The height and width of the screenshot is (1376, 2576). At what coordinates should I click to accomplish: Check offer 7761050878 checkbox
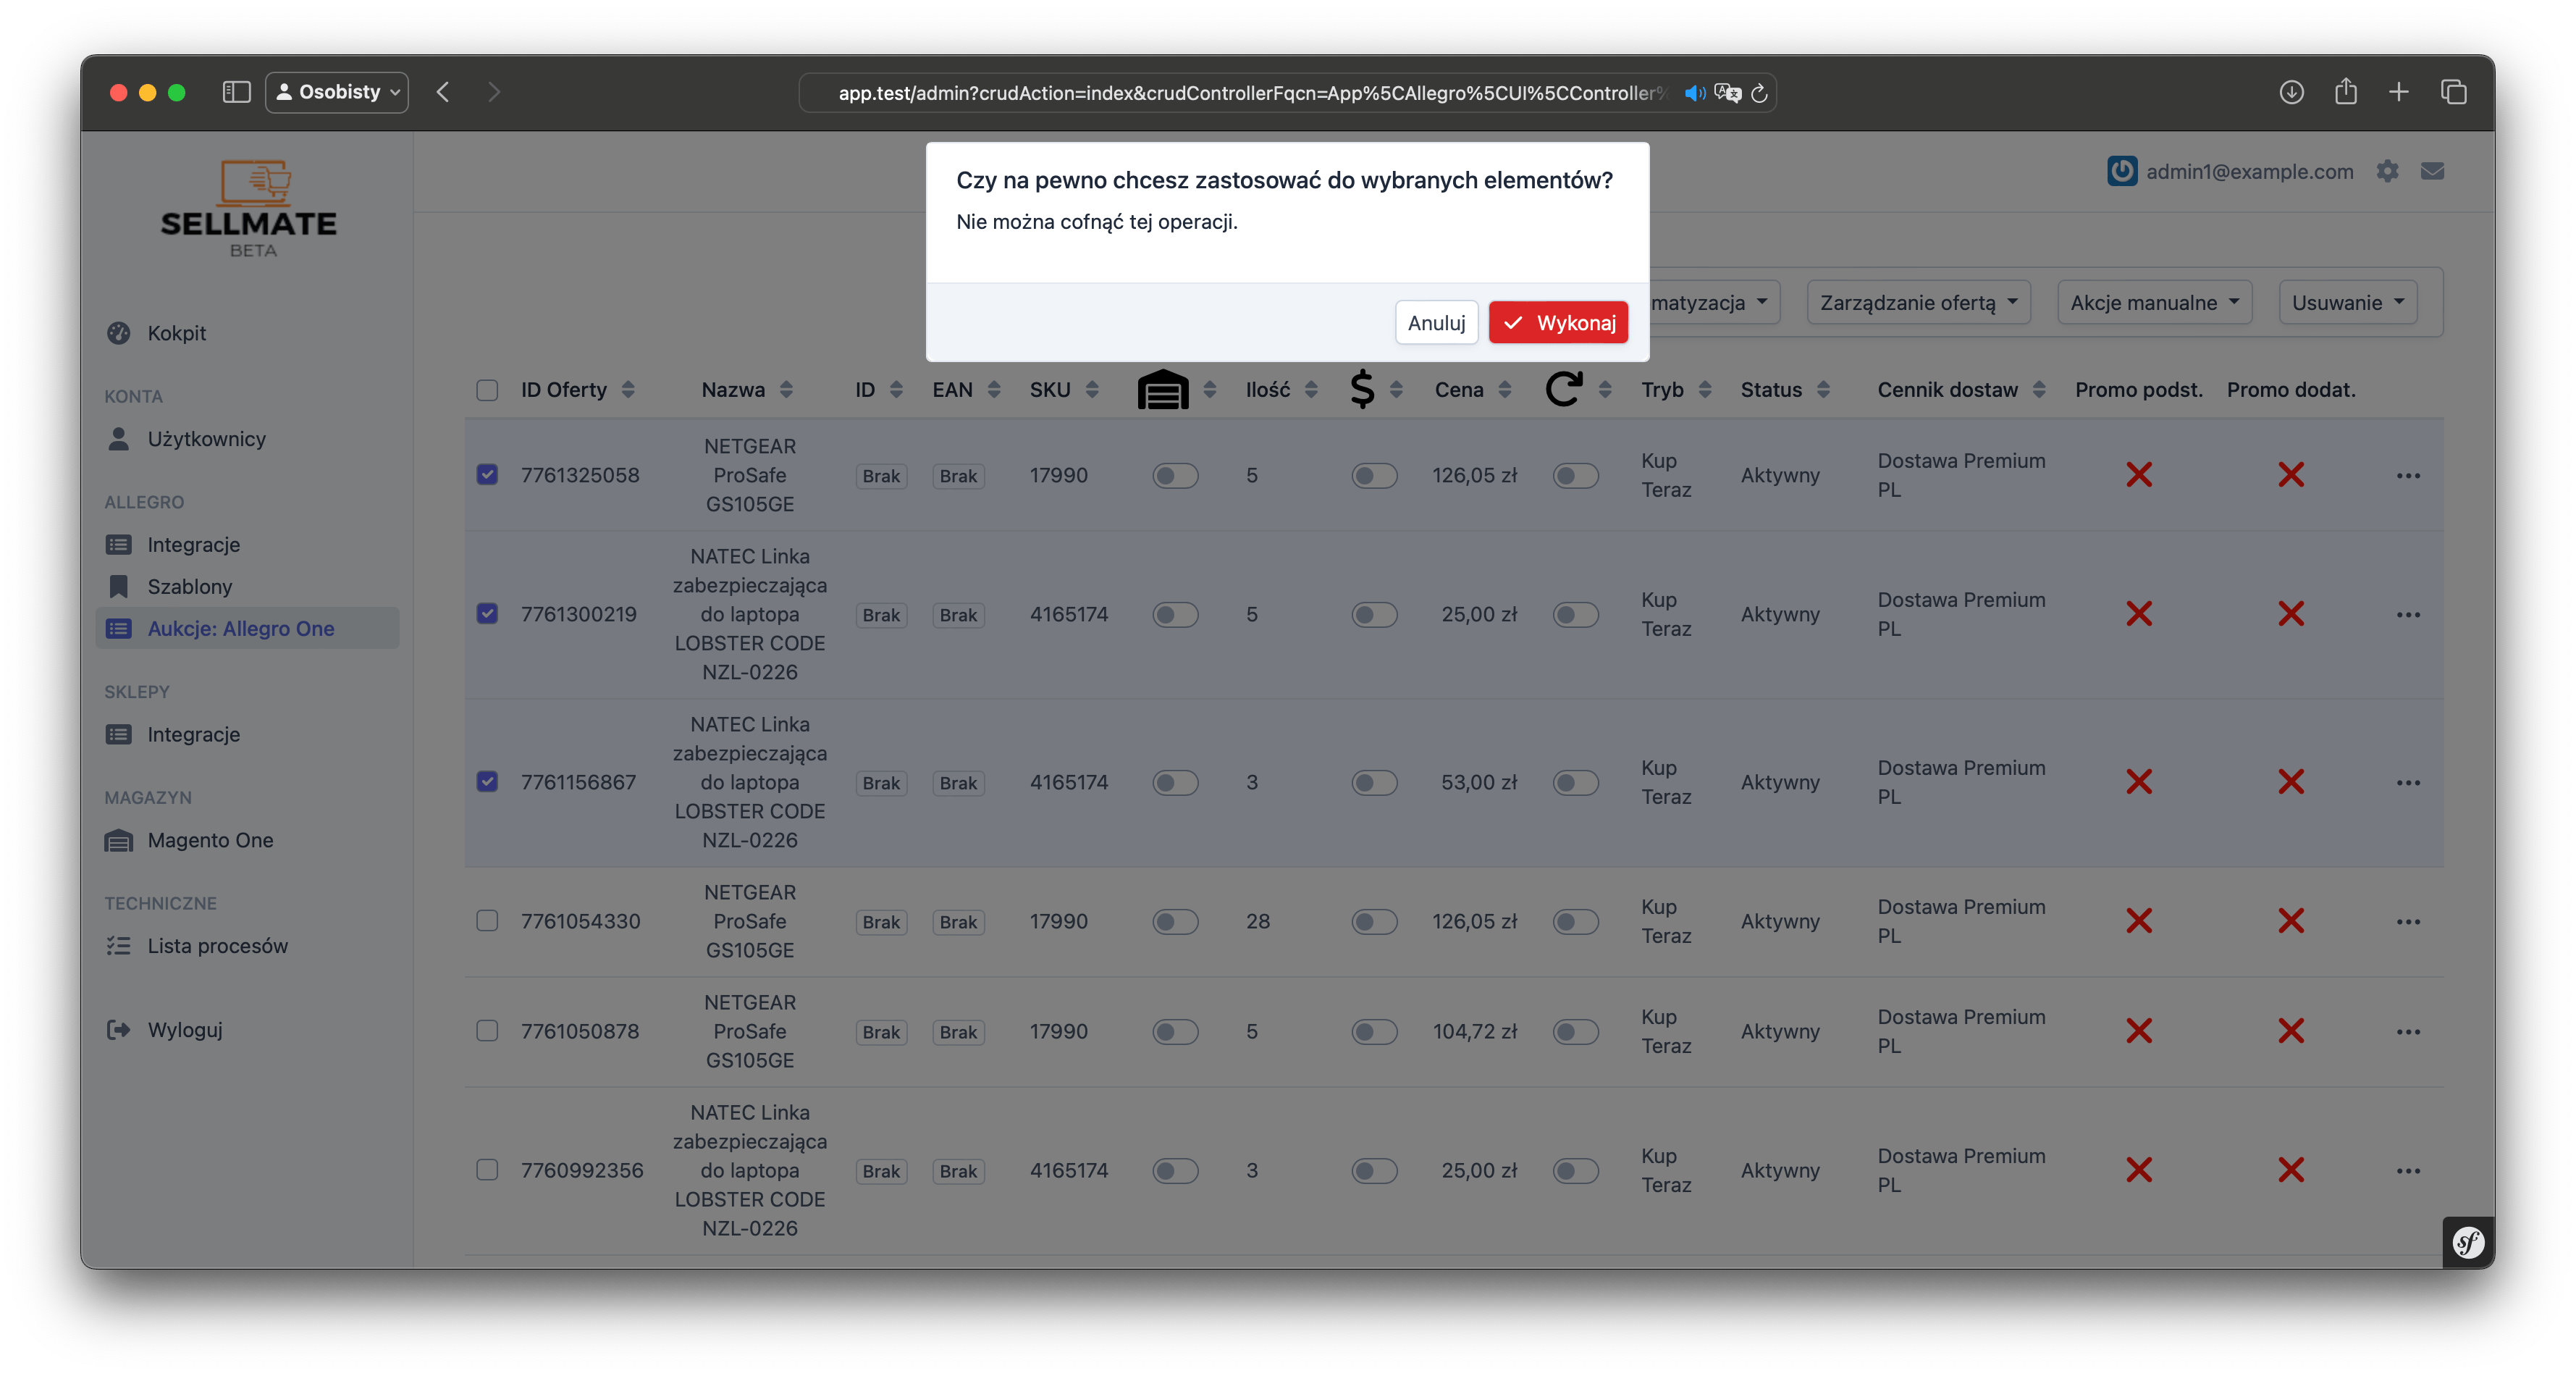click(x=487, y=1030)
